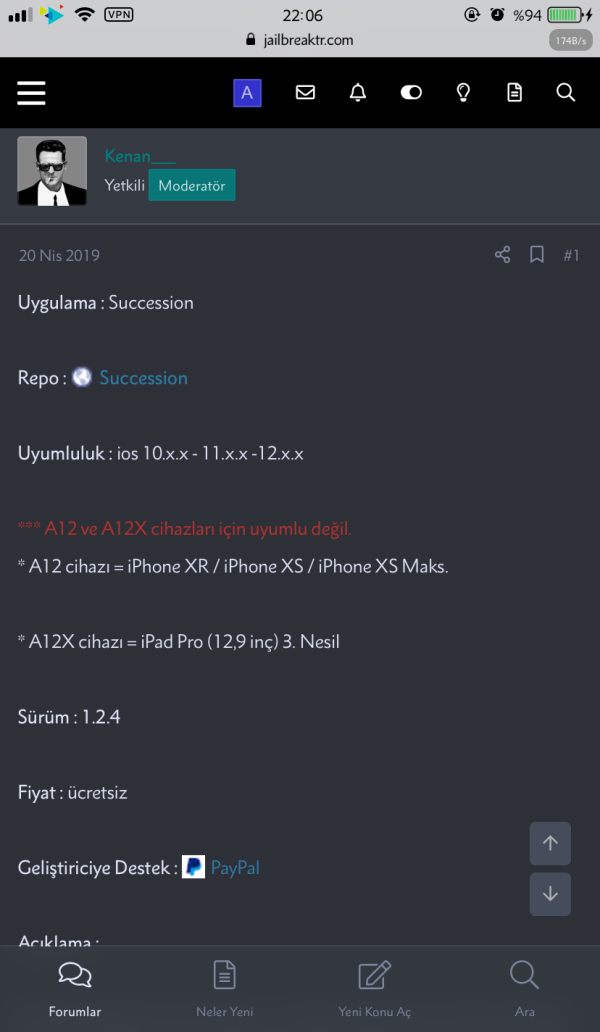Image resolution: width=600 pixels, height=1032 pixels.
Task: Open the user account 'A' avatar menu
Action: click(247, 93)
